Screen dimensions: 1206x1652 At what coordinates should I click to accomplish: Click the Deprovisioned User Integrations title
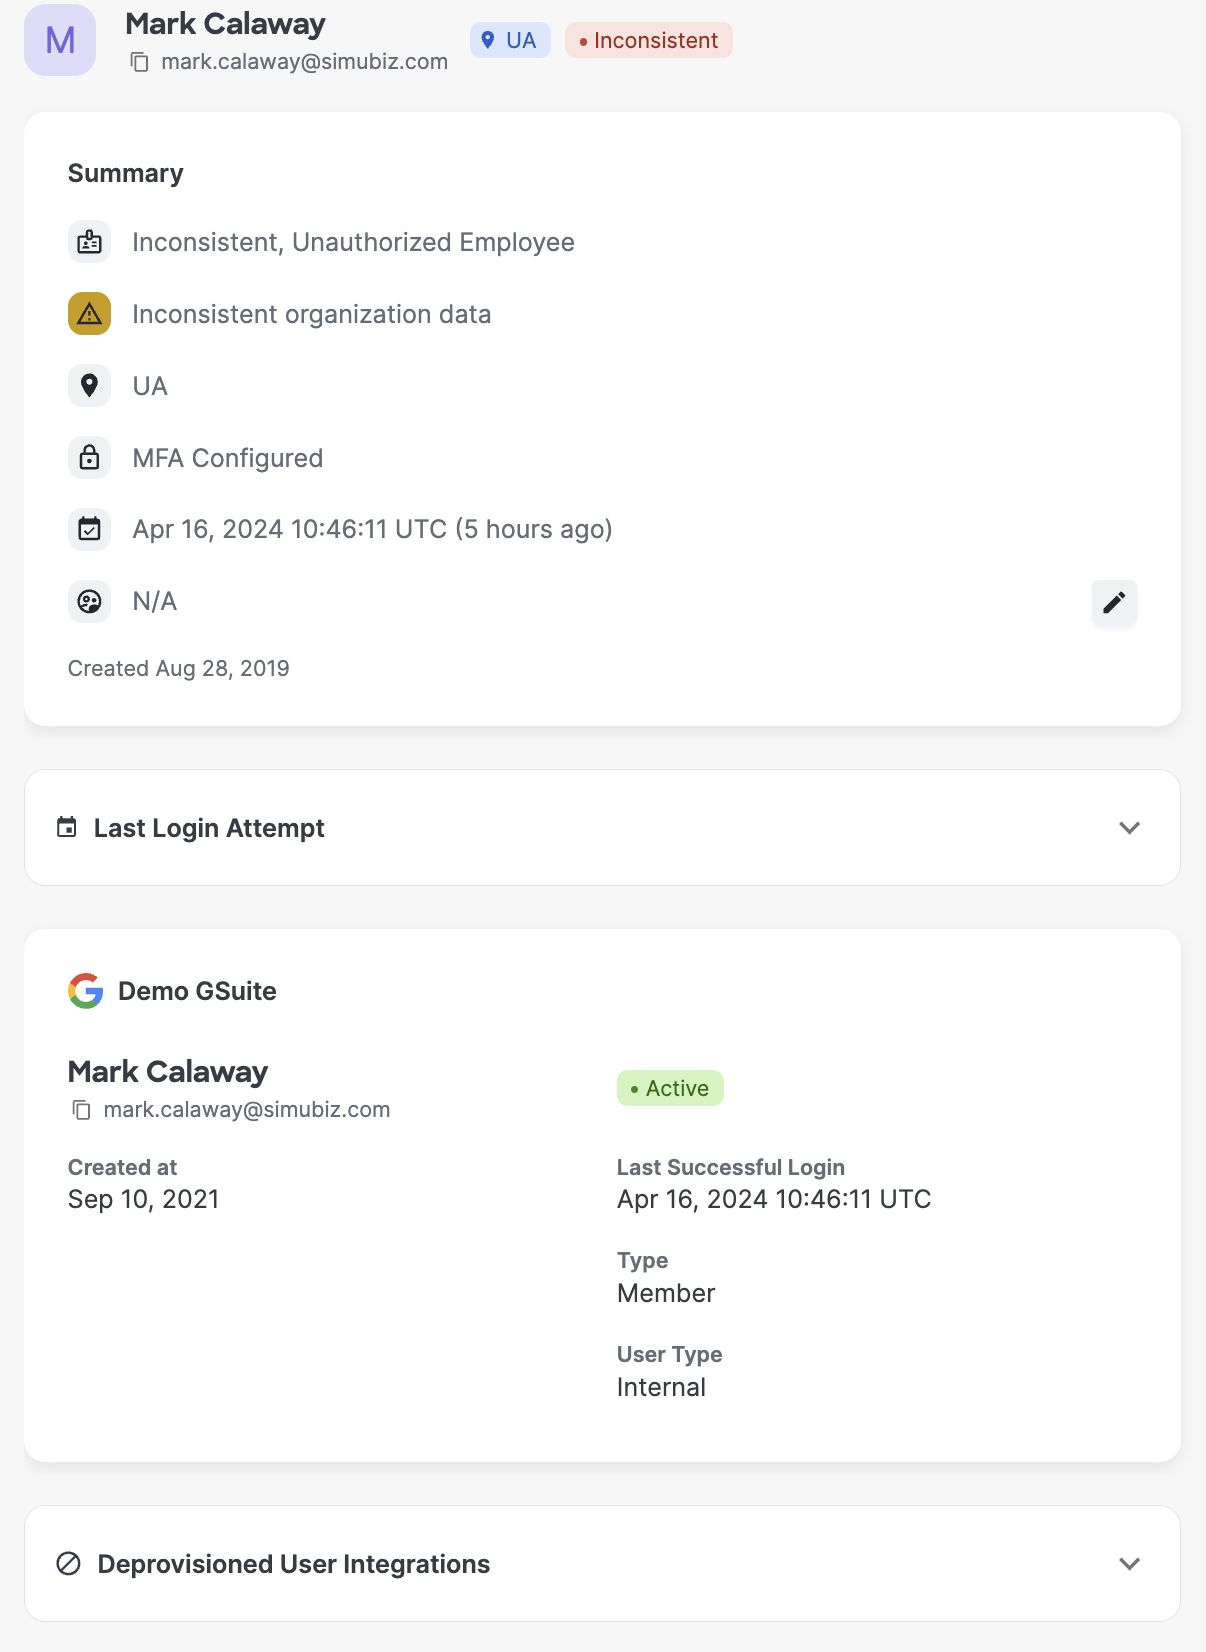(293, 1564)
